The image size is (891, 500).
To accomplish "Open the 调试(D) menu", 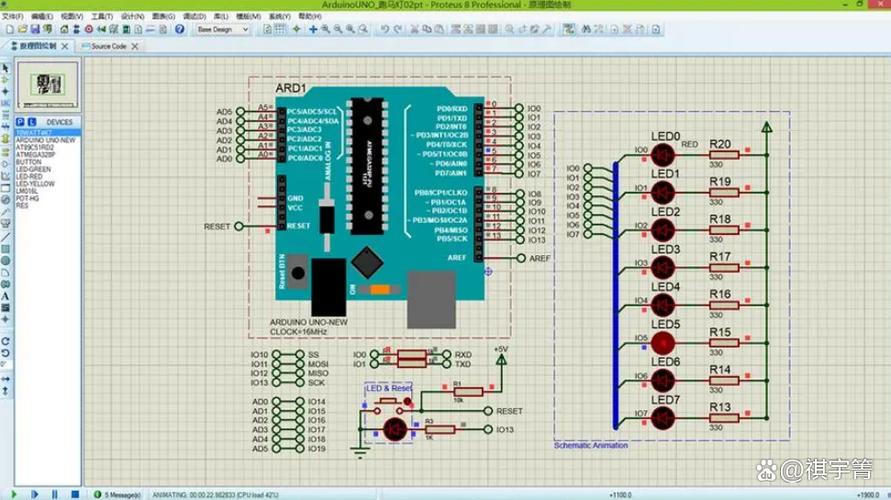I will 194,16.
